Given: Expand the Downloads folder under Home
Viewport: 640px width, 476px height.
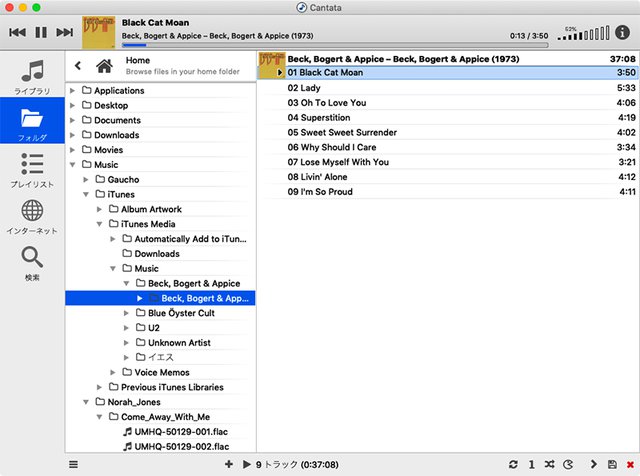Looking at the screenshot, I should point(72,135).
